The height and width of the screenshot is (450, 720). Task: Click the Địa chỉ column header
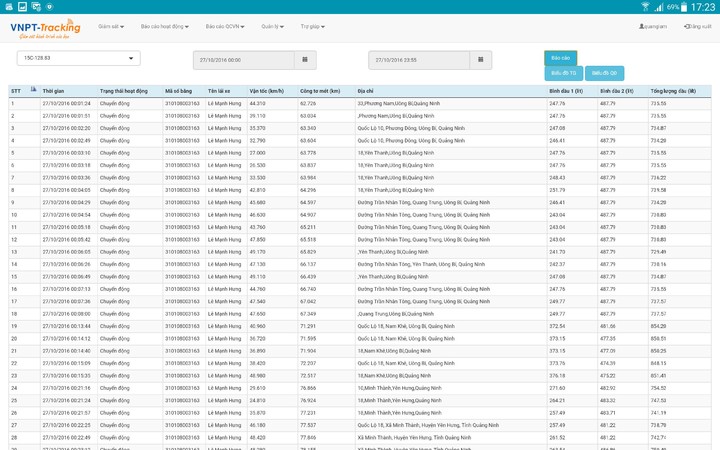365,91
